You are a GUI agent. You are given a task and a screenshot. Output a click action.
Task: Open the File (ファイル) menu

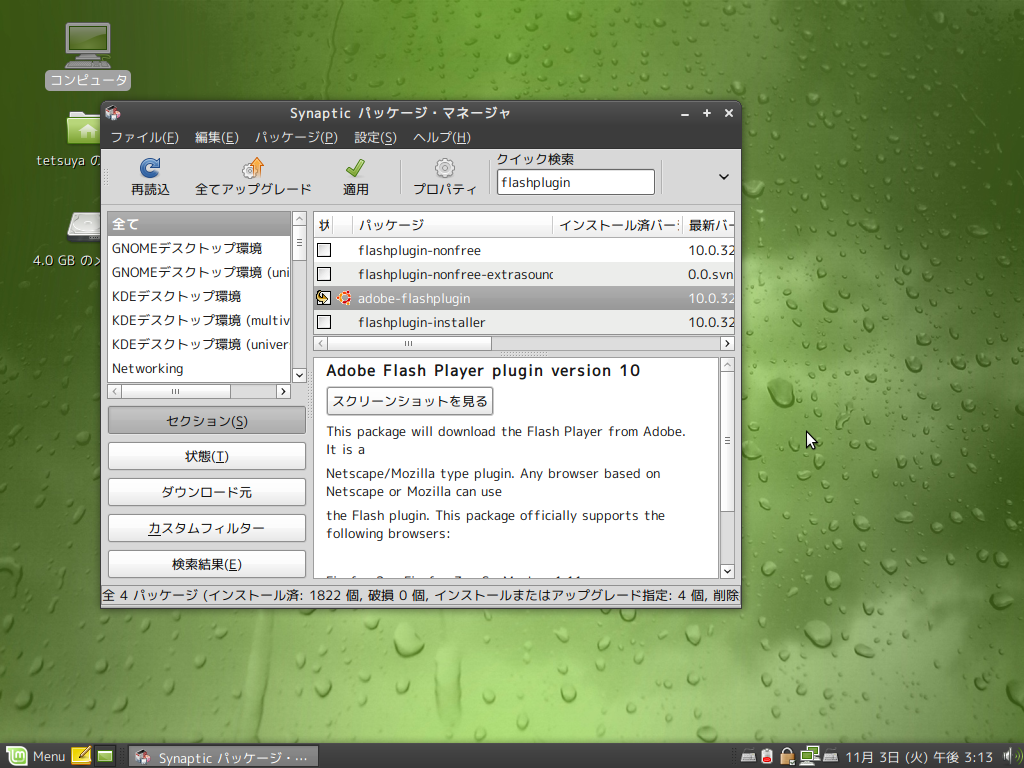tap(144, 137)
